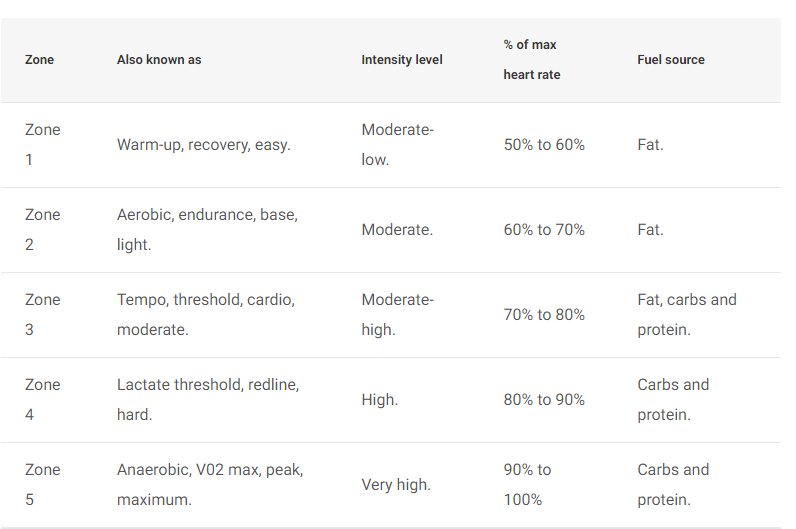The image size is (796, 529).
Task: Click the '80% to 90%' heart rate cell
Action: [544, 400]
